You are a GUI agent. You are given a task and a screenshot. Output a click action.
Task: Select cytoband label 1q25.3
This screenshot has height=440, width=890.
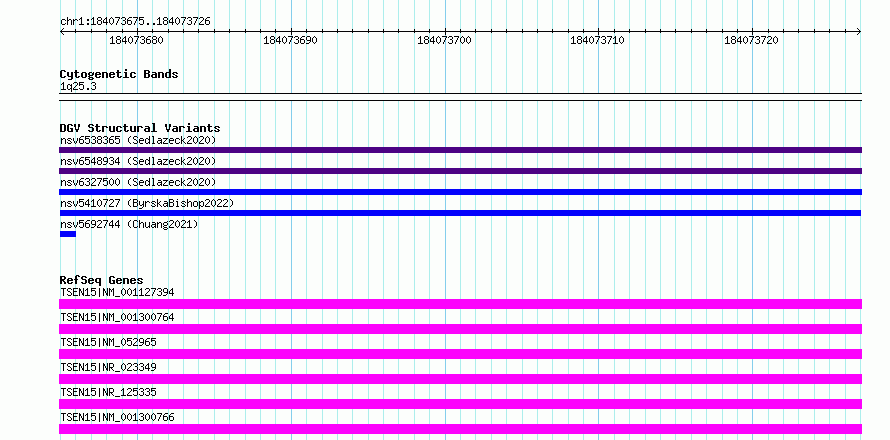(78, 87)
